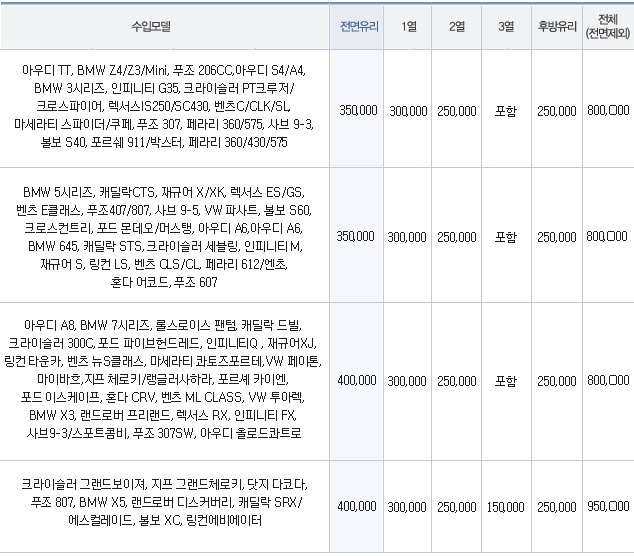Click the 후방유리 column header

pos(557,27)
